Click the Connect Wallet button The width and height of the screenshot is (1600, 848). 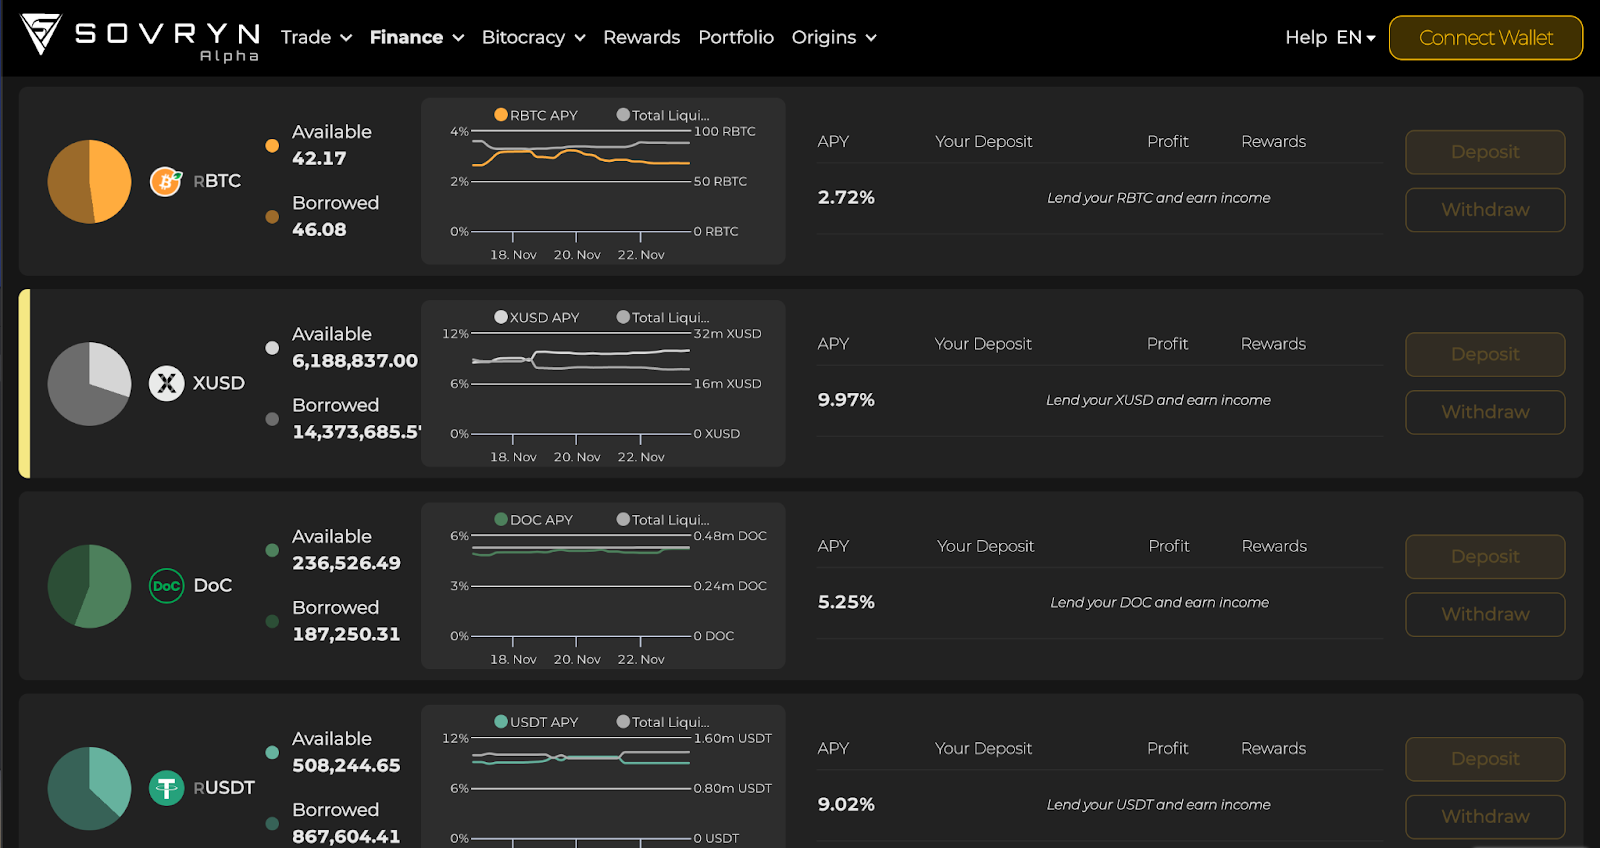1486,38
